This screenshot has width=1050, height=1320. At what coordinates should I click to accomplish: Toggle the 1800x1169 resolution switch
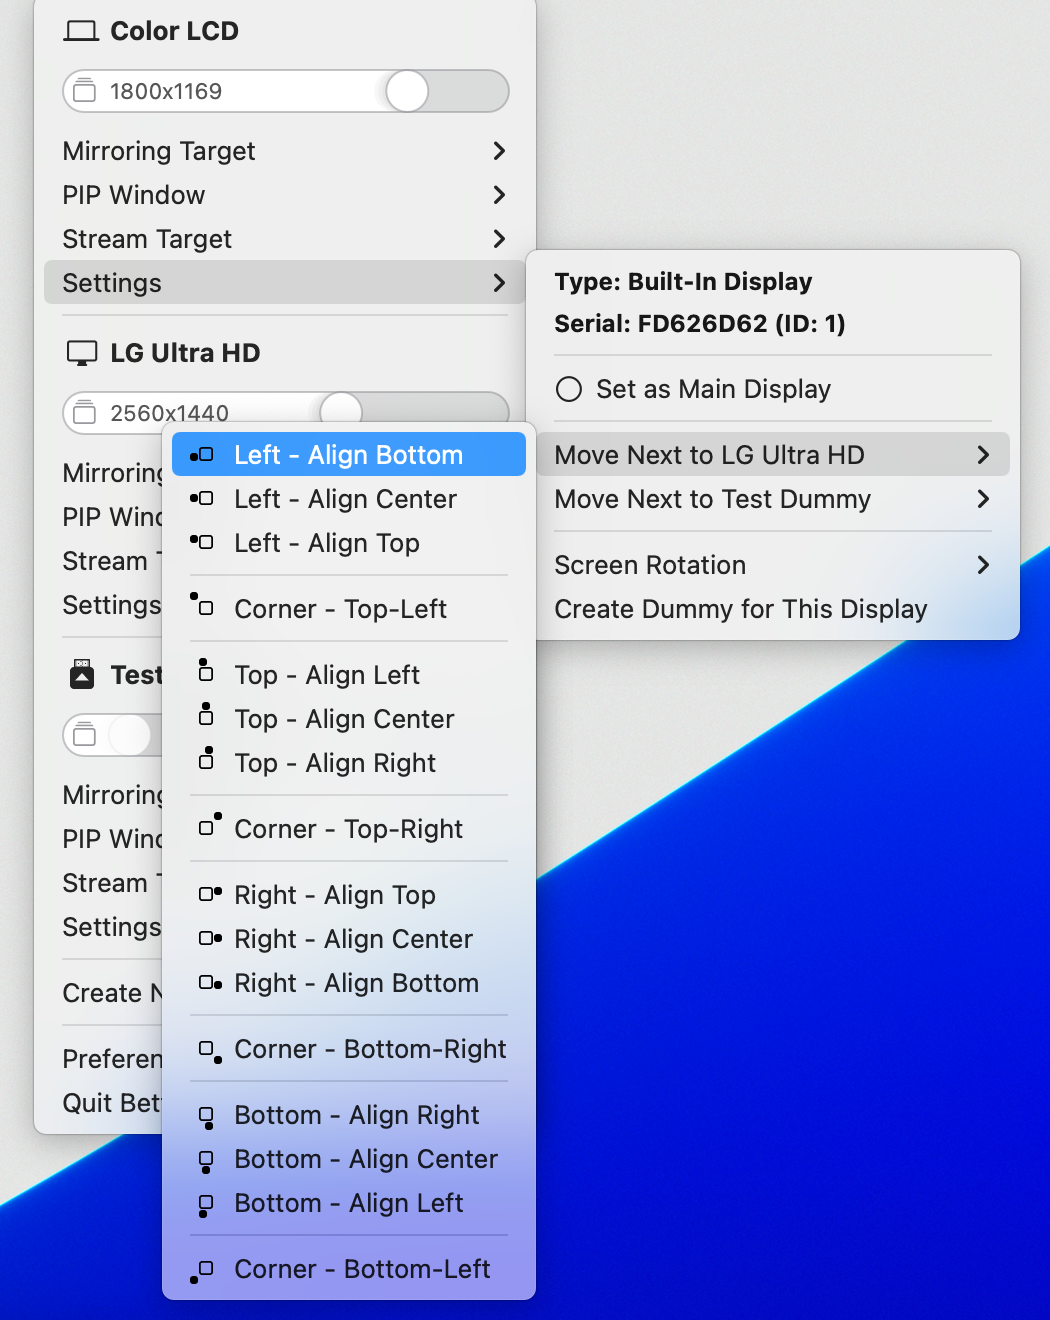click(407, 91)
